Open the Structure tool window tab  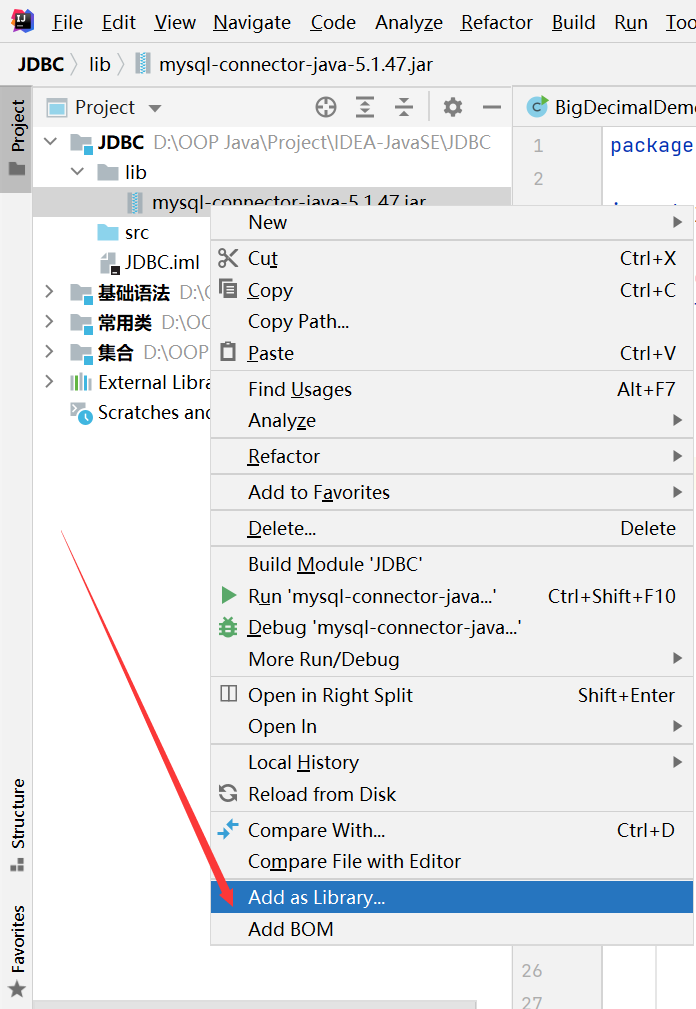pyautogui.click(x=17, y=824)
